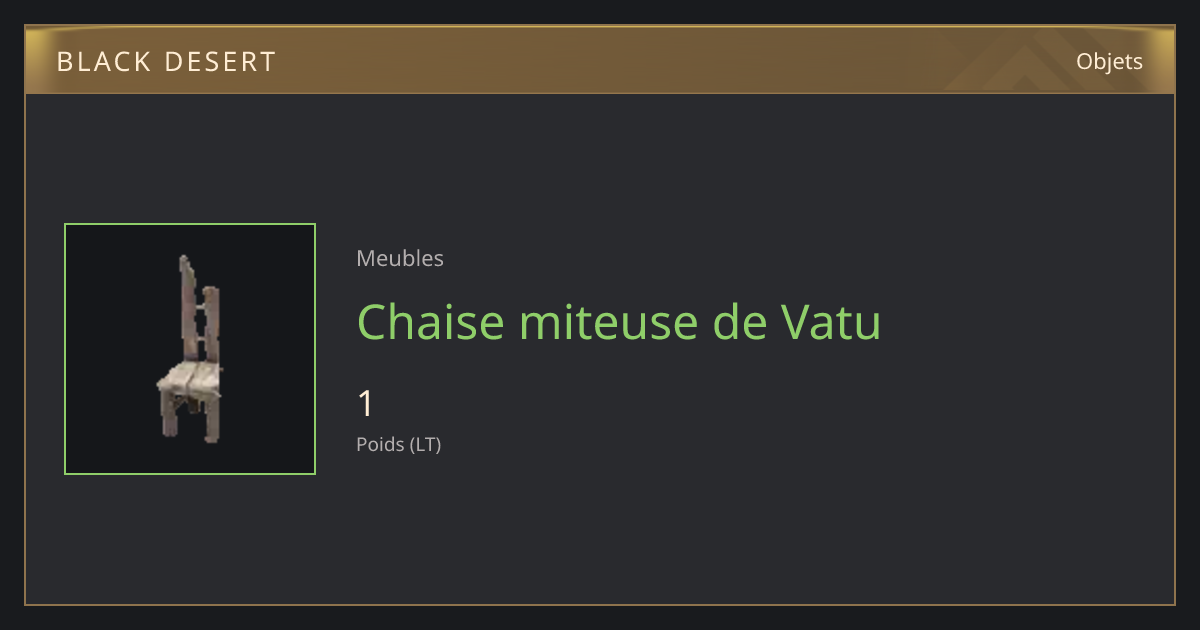Select the Meubles category label
1200x630 pixels.
[x=400, y=258]
